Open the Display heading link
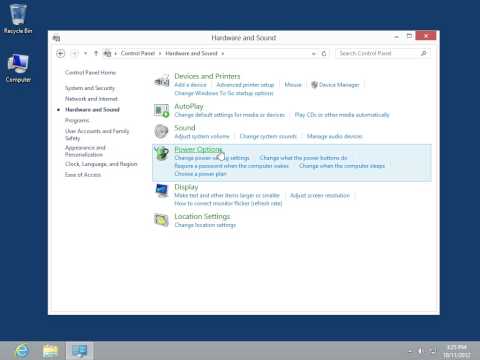This screenshot has height=360, width=480. 186,187
